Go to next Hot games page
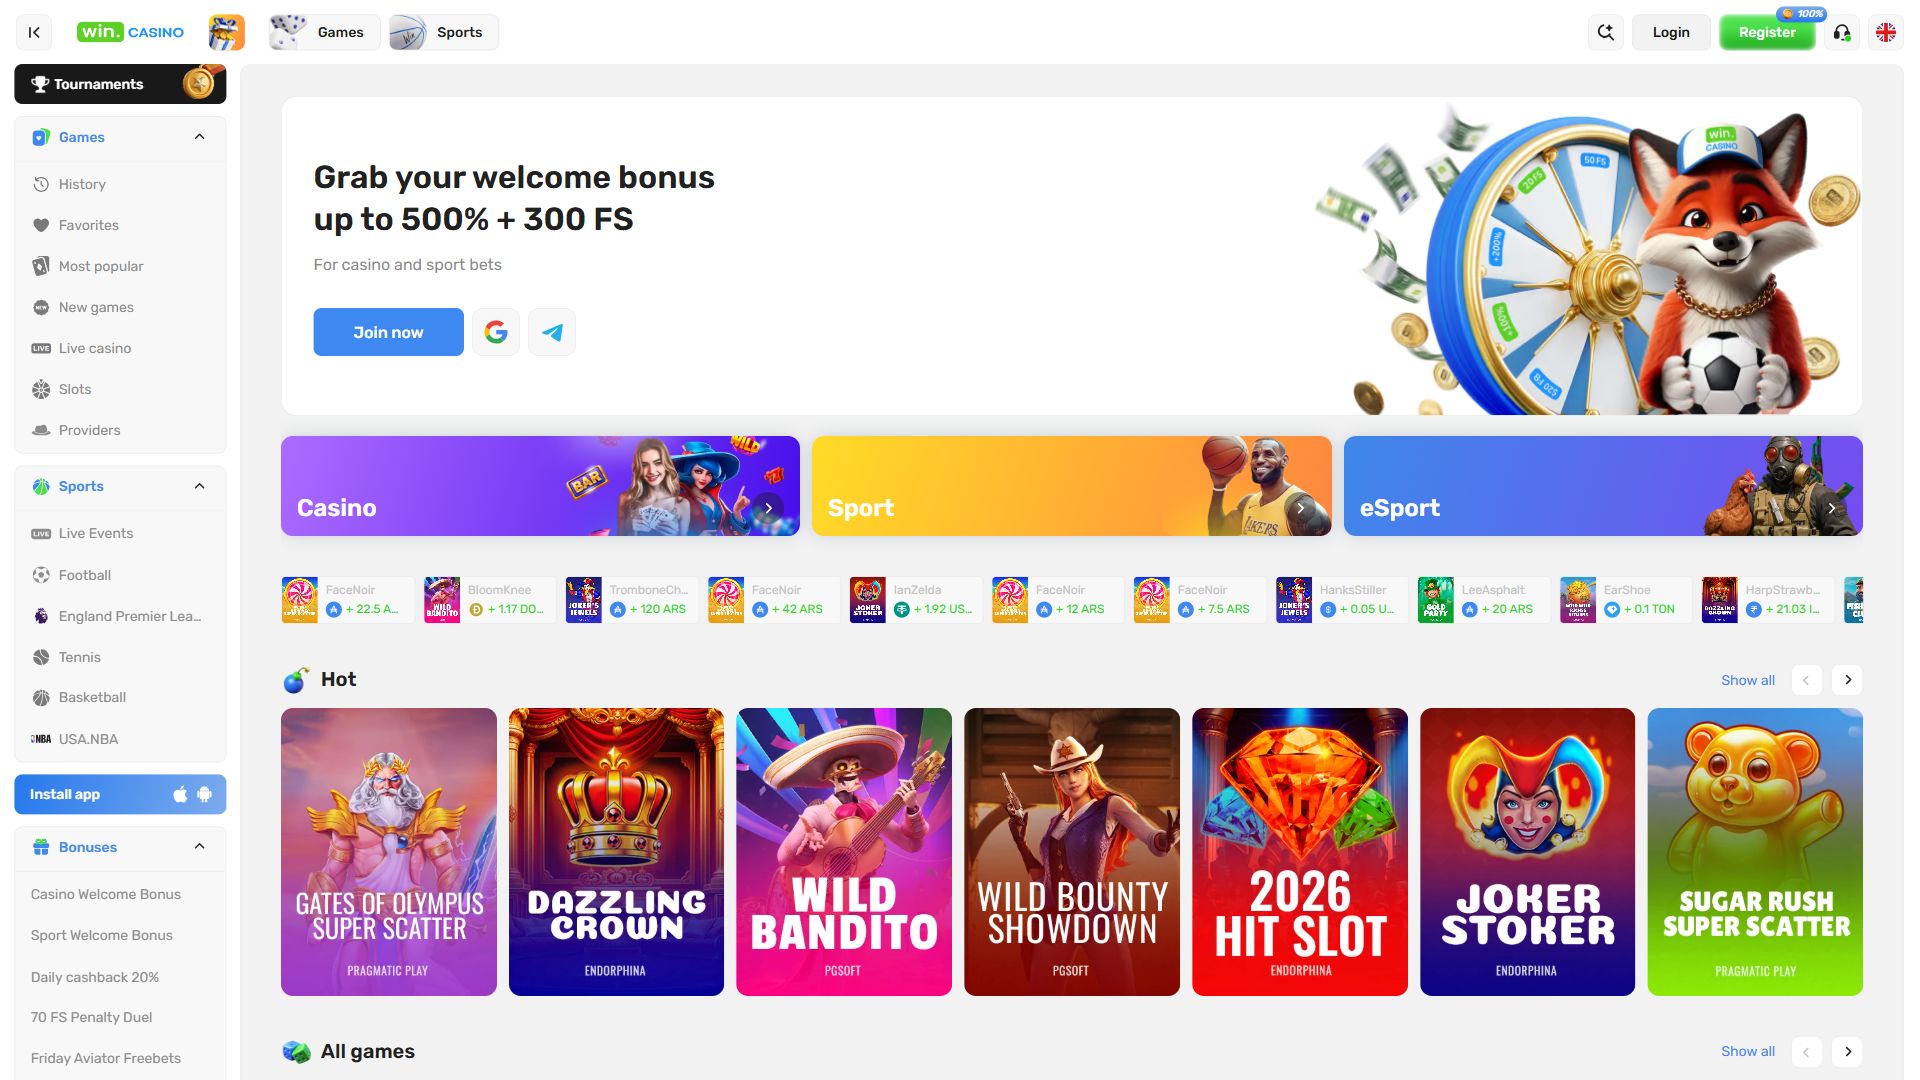1920x1080 pixels. pyautogui.click(x=1848, y=680)
